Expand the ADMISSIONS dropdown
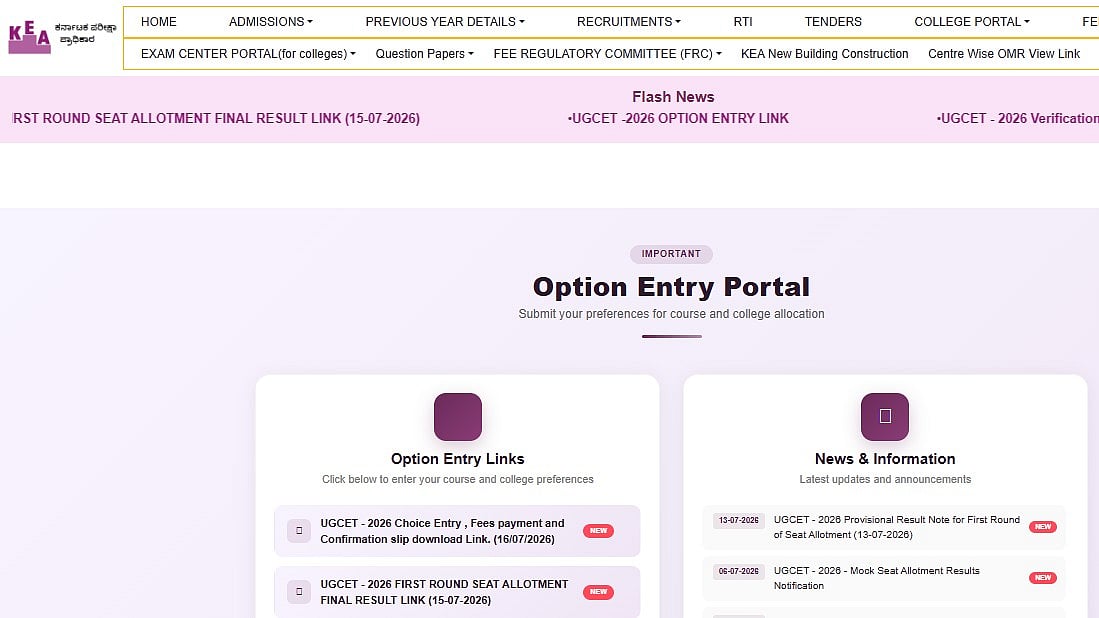The height and width of the screenshot is (618, 1099). [x=271, y=22]
